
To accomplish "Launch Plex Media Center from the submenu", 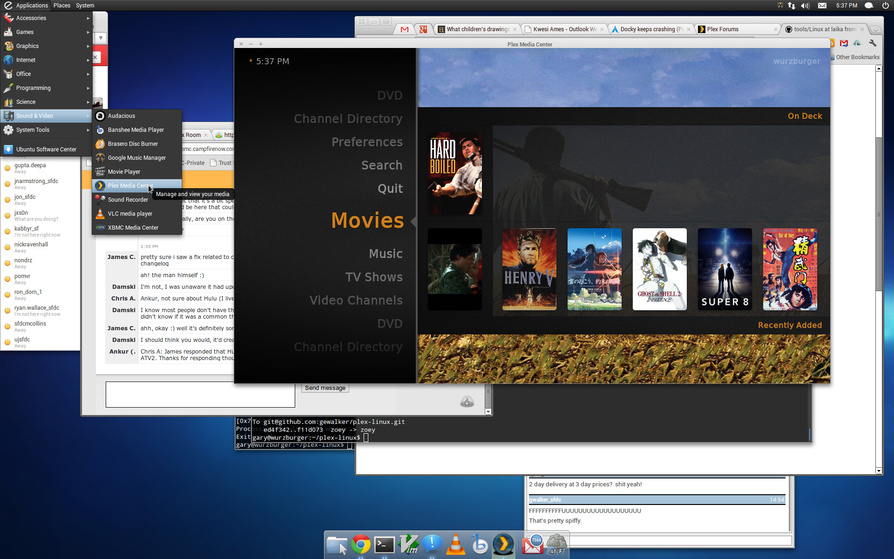I will [x=137, y=185].
